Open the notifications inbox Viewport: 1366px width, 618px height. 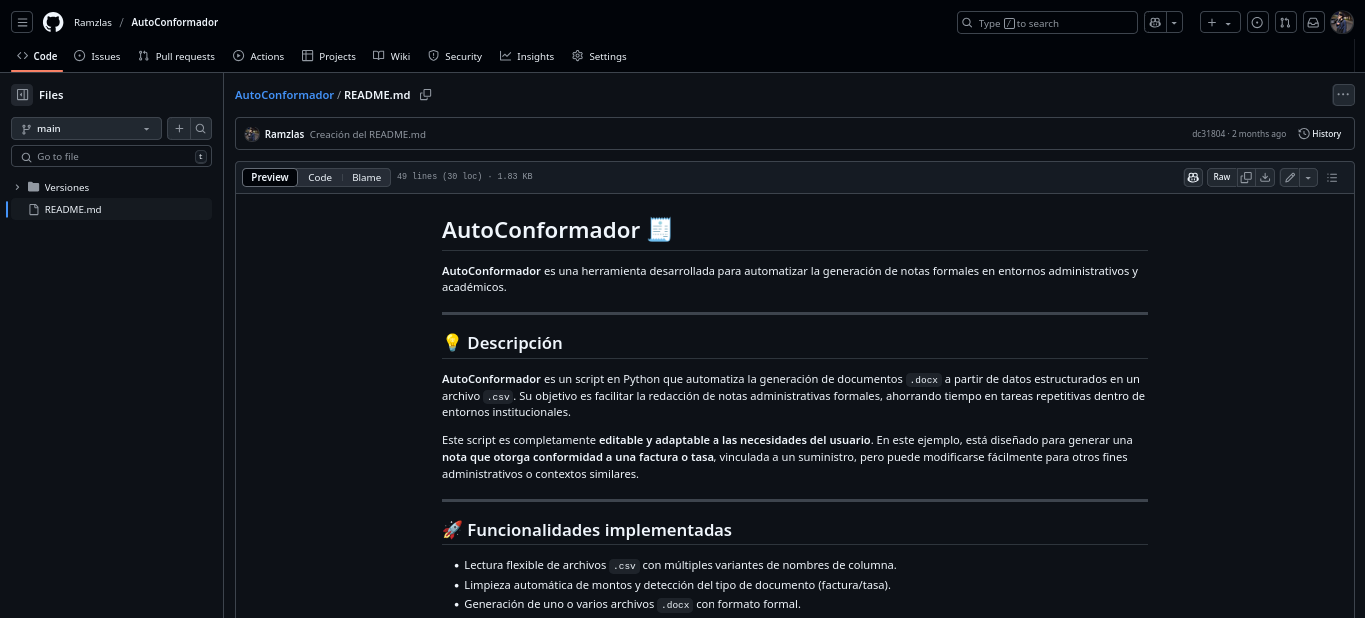[x=1314, y=22]
